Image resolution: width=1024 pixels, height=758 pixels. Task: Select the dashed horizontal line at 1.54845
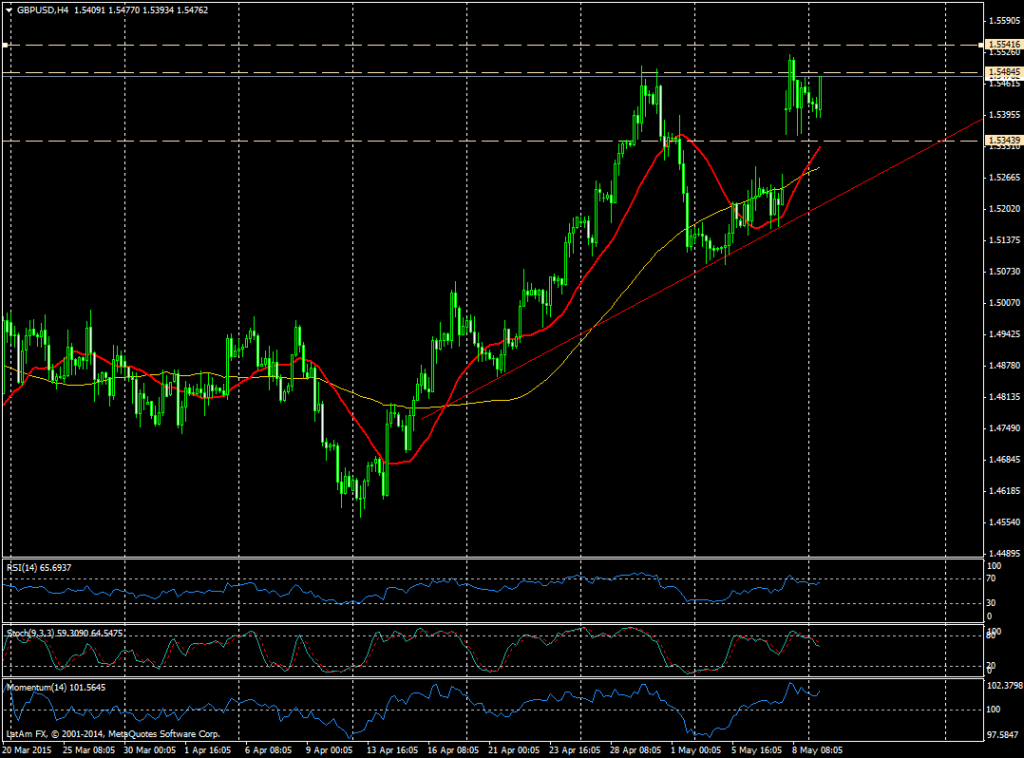point(400,71)
